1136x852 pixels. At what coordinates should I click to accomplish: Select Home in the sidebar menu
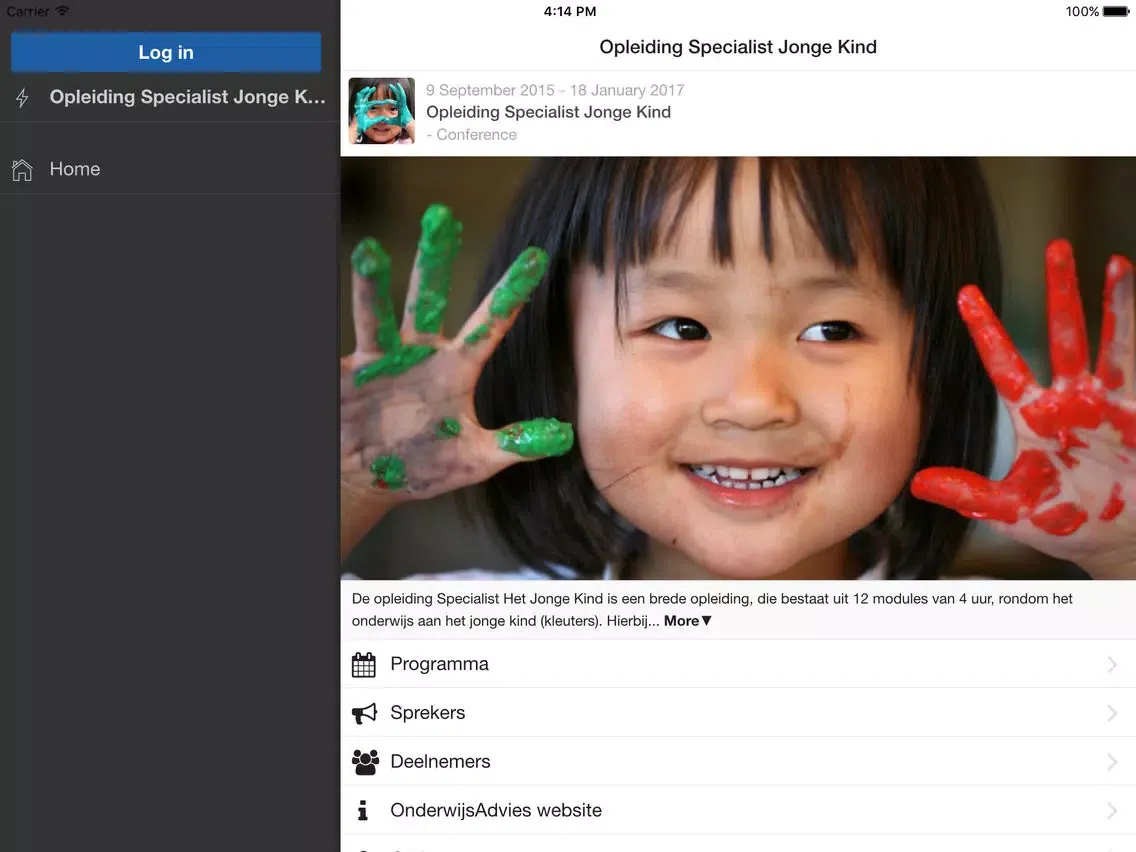(75, 169)
